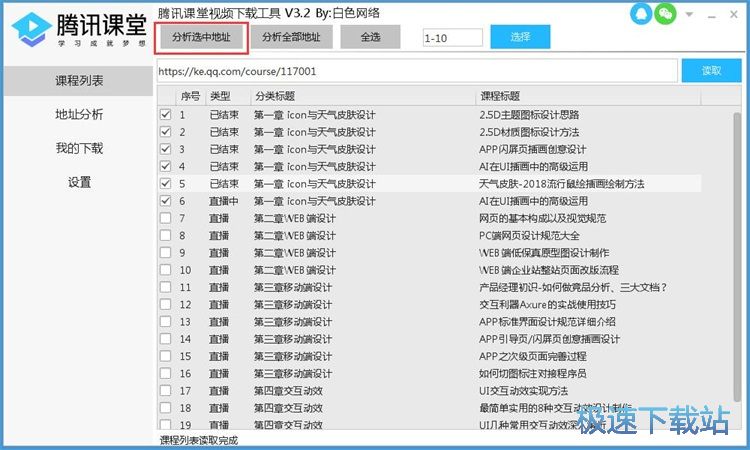Select course APP闪屏页插画创意设计

(x=532, y=149)
